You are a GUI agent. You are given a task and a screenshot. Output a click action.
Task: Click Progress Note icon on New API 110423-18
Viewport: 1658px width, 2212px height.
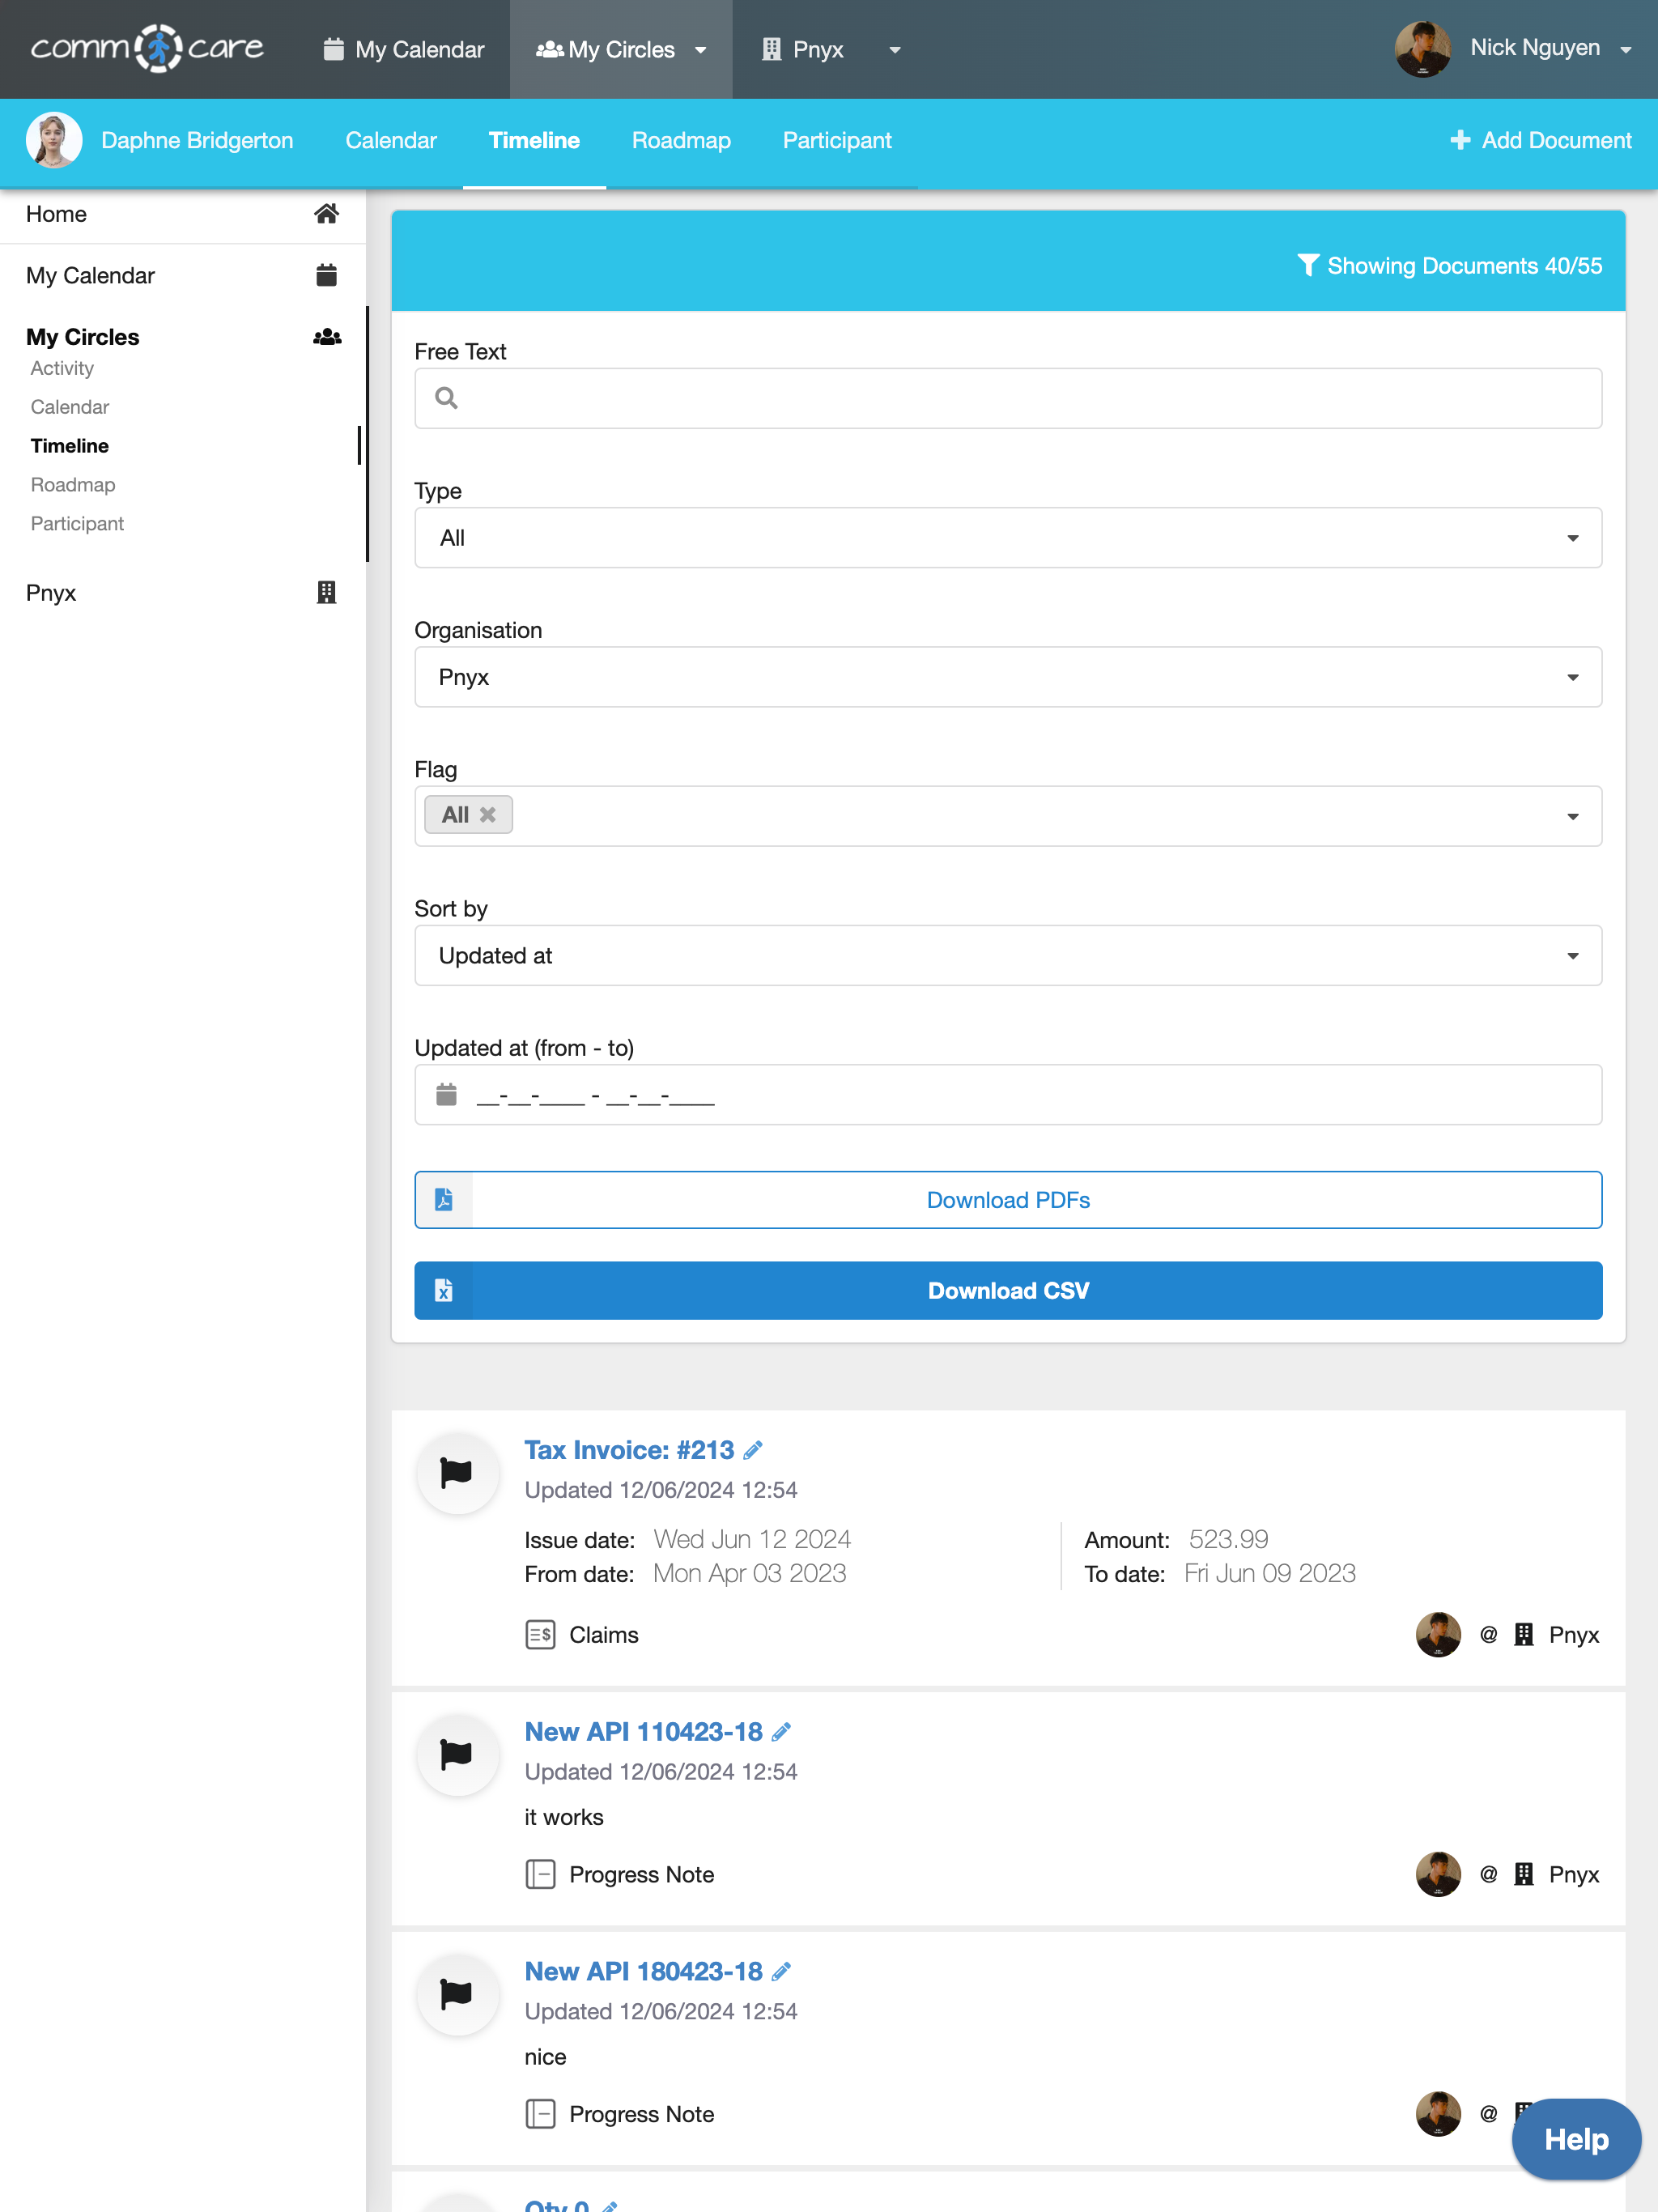point(540,1874)
